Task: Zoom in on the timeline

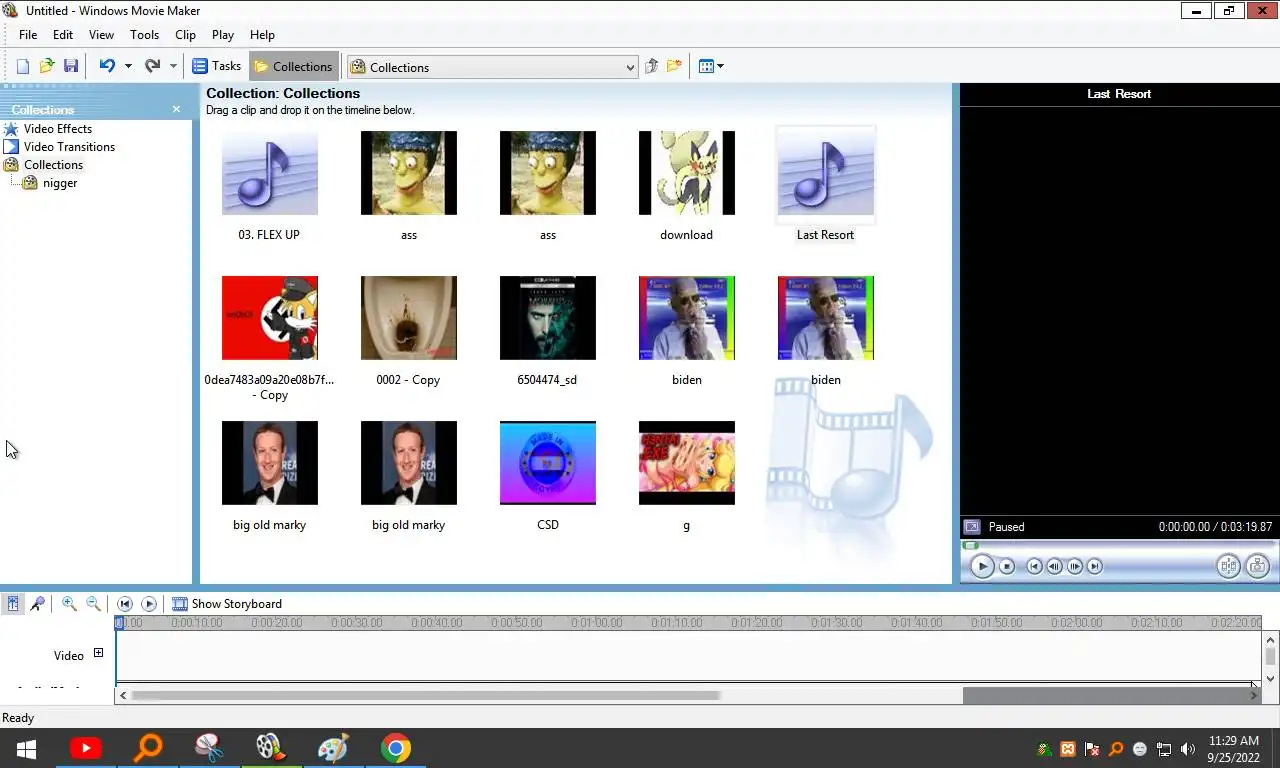Action: (69, 603)
